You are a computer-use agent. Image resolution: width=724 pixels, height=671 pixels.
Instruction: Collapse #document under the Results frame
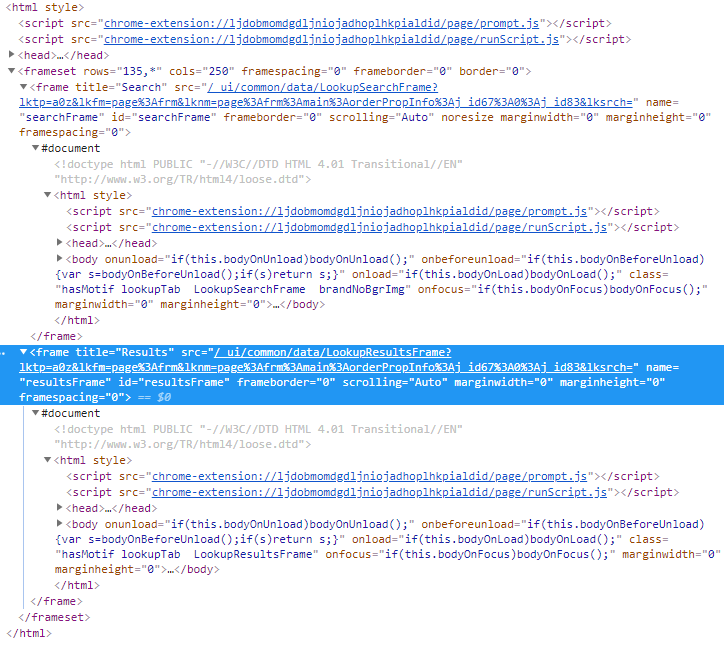click(35, 413)
